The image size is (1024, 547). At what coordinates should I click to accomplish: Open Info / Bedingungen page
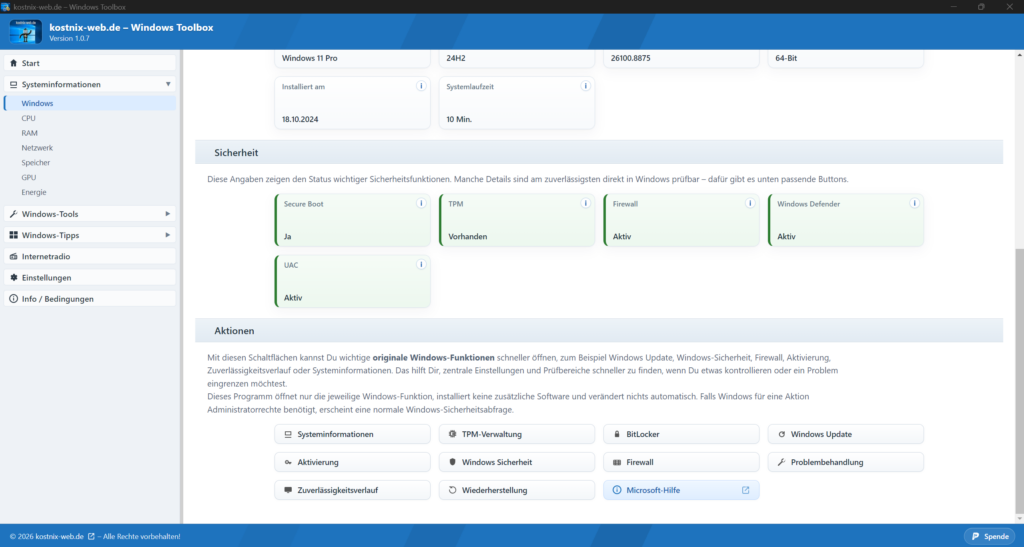(90, 299)
